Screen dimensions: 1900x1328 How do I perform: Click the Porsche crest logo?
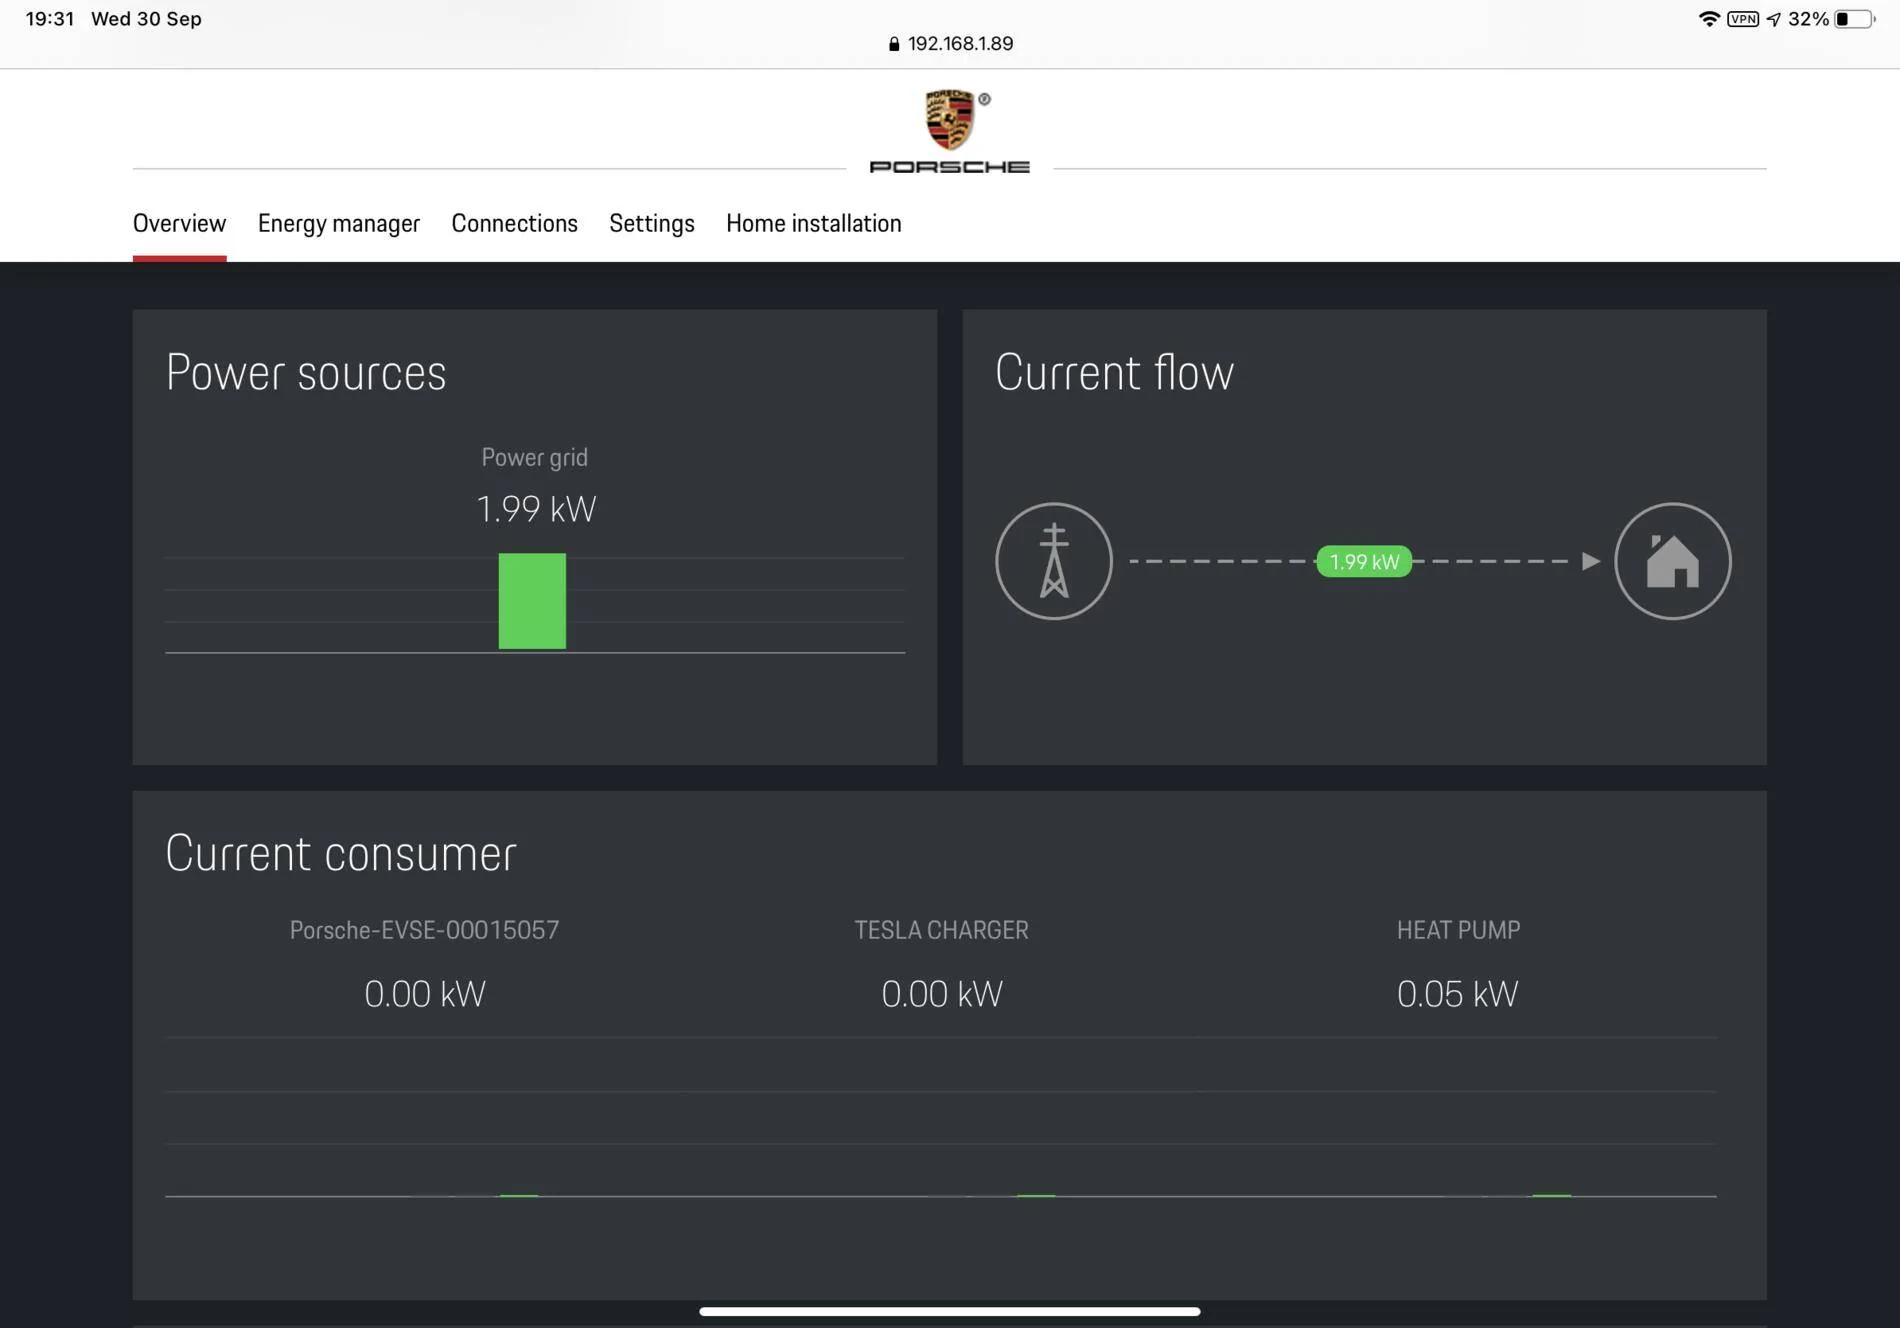coord(949,119)
